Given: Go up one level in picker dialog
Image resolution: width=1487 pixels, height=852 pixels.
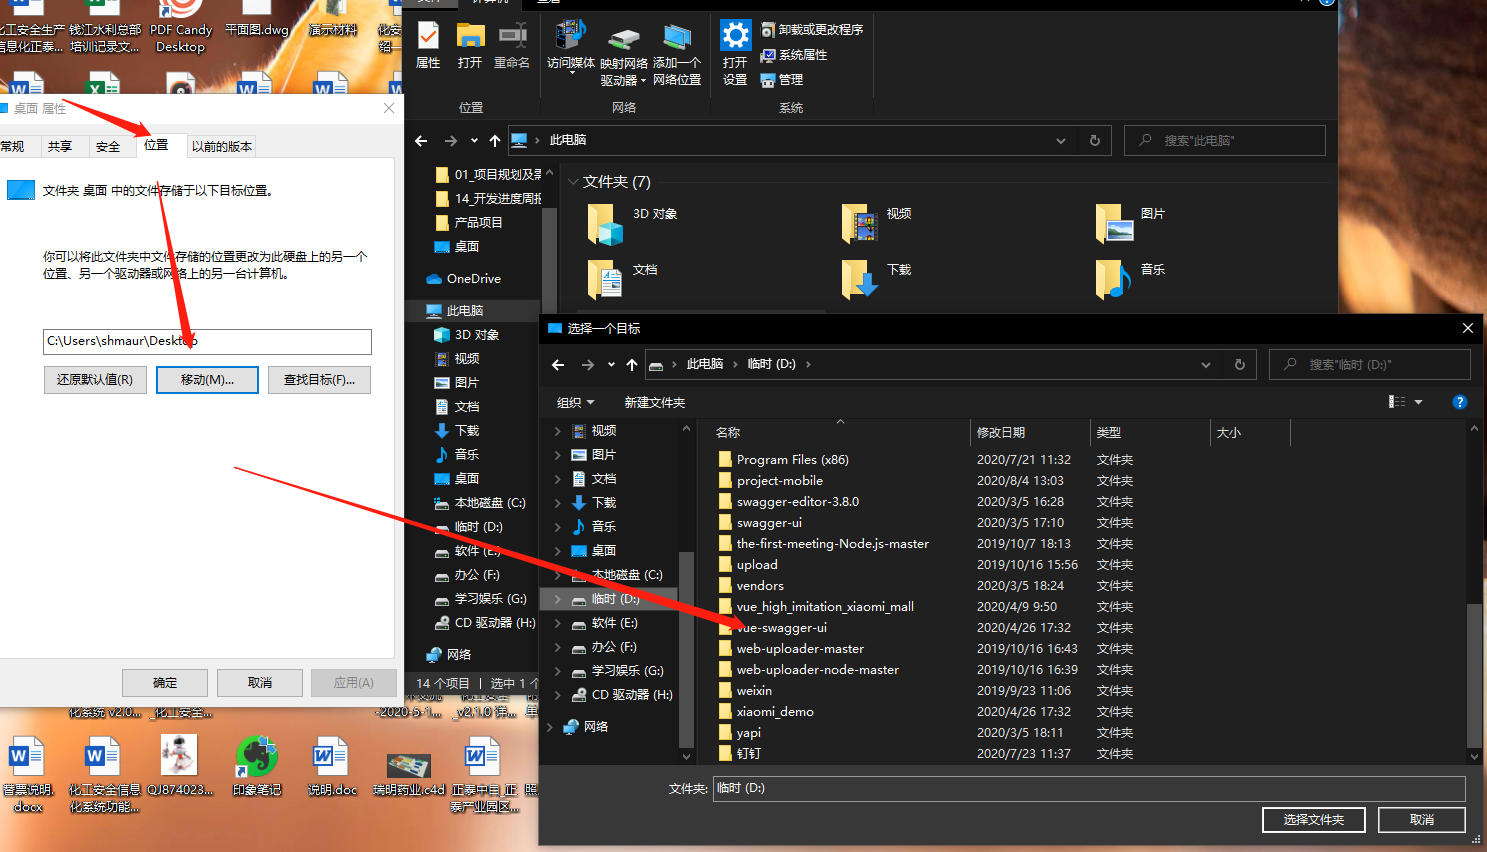Looking at the screenshot, I should point(632,365).
